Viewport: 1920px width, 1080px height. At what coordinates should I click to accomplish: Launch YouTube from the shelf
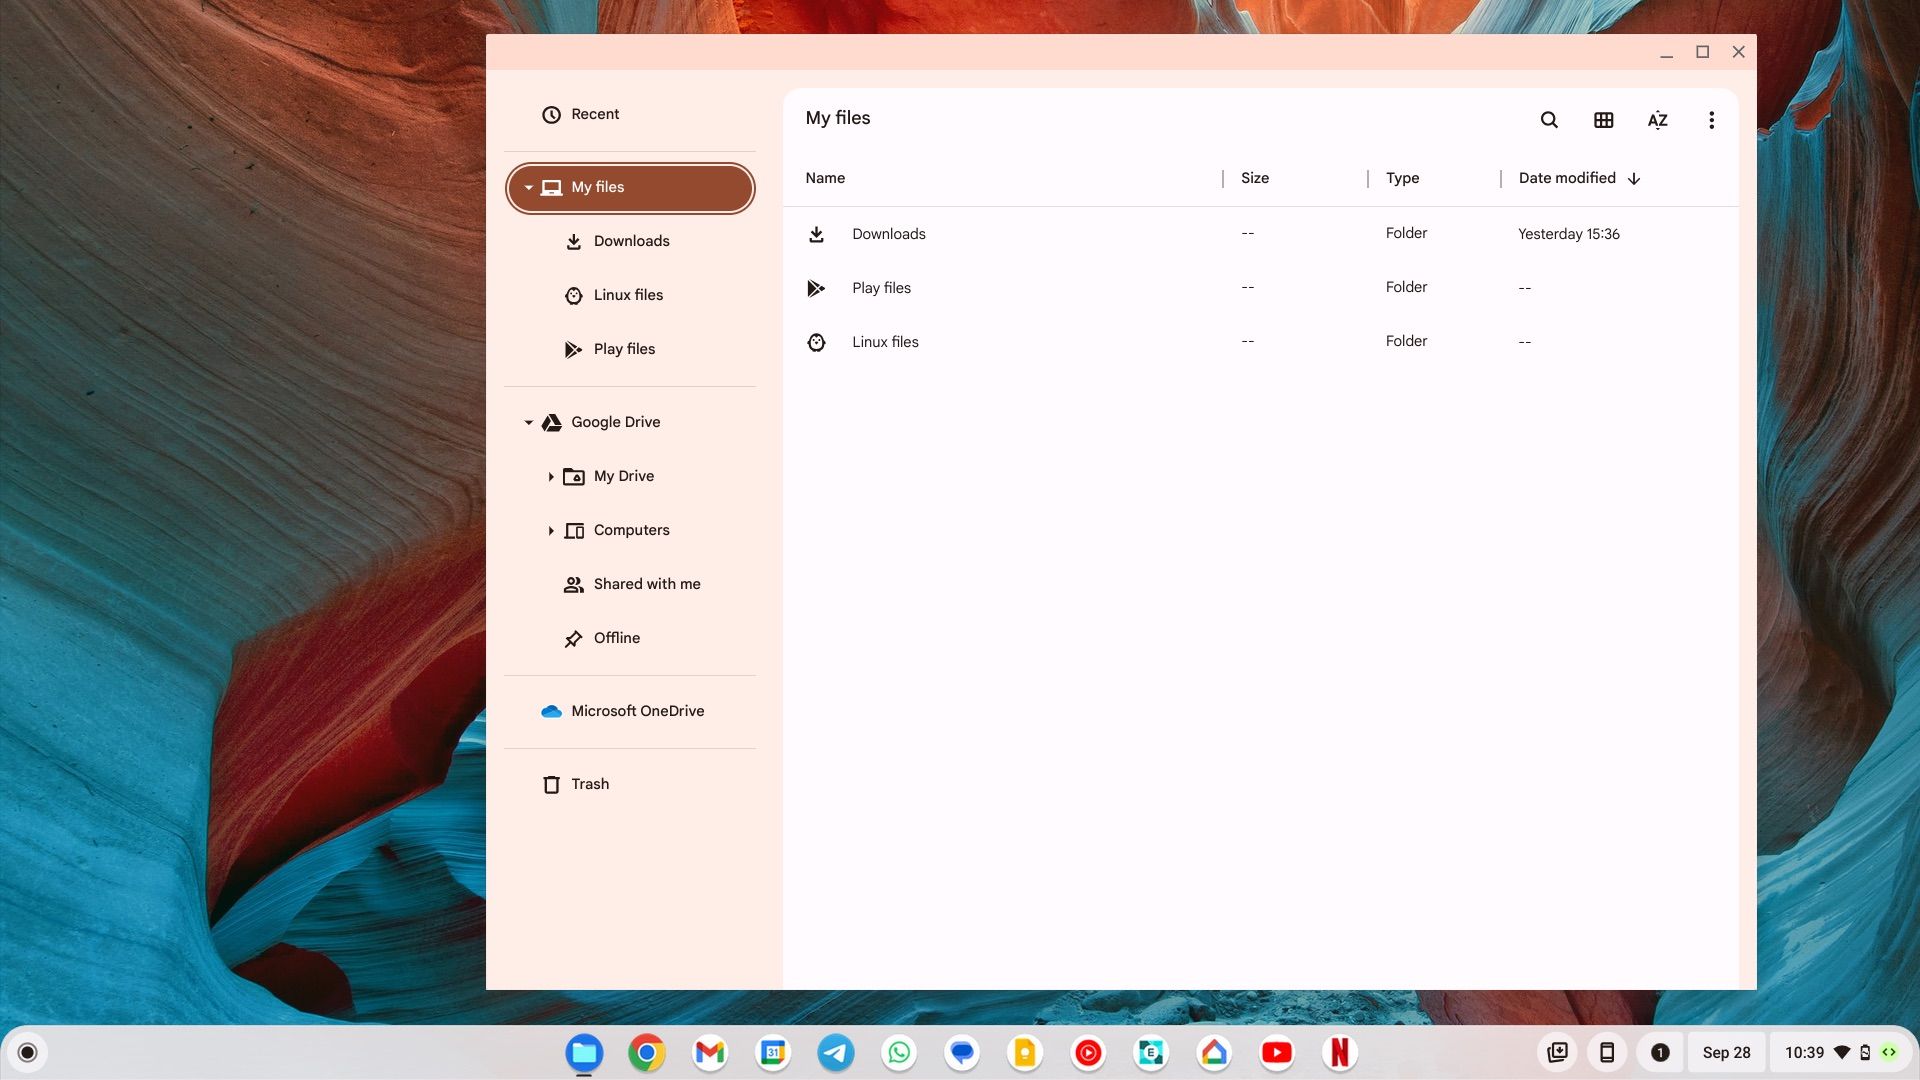[x=1276, y=1052]
